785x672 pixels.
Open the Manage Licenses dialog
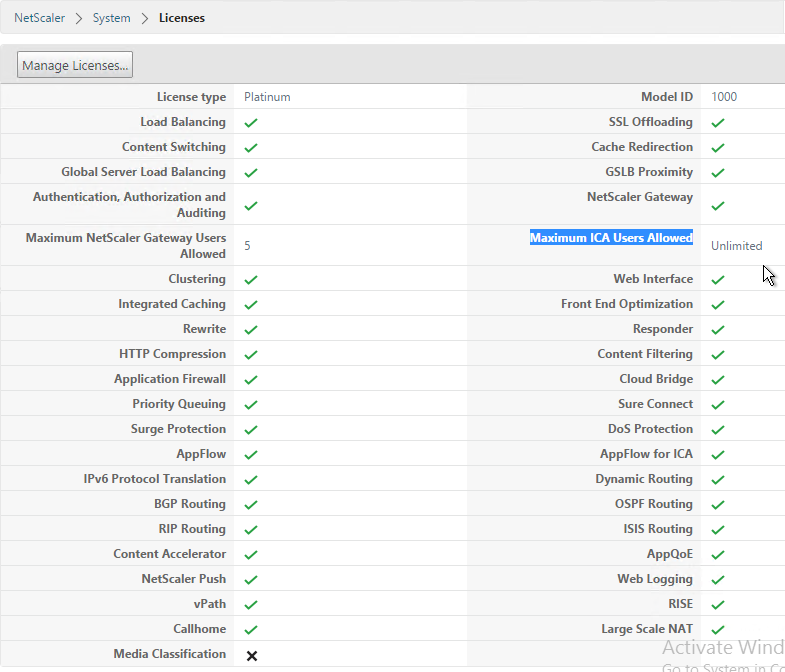(x=75, y=65)
